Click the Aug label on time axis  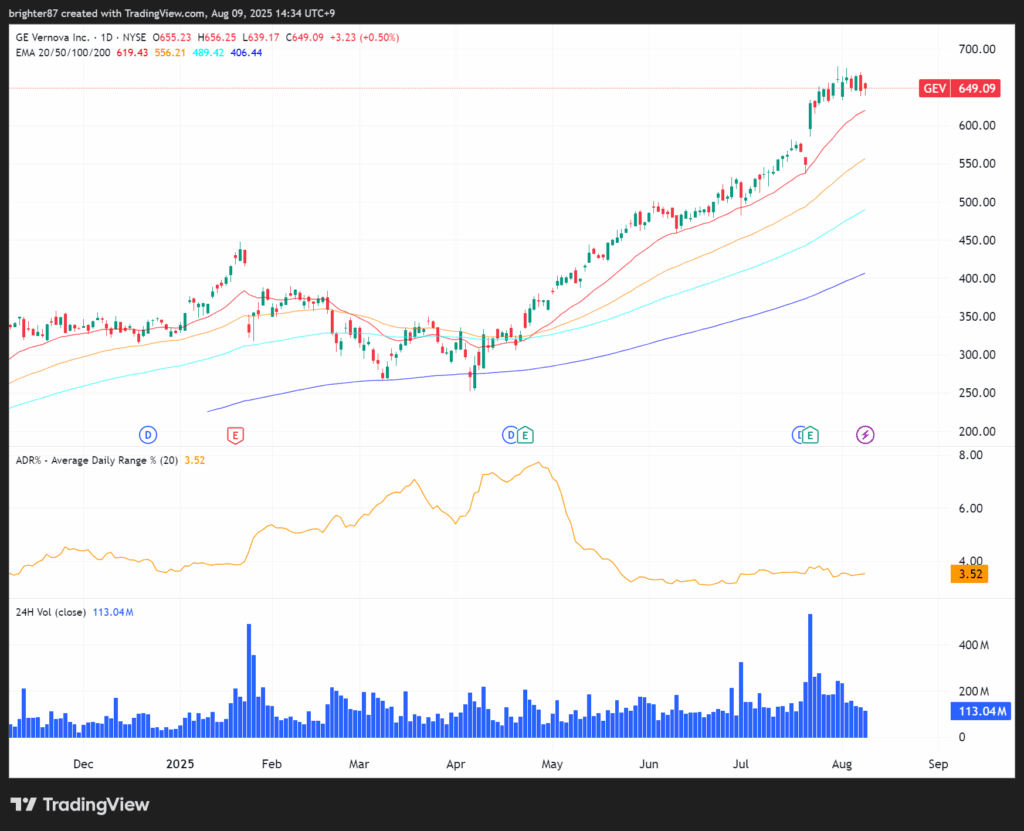(842, 764)
